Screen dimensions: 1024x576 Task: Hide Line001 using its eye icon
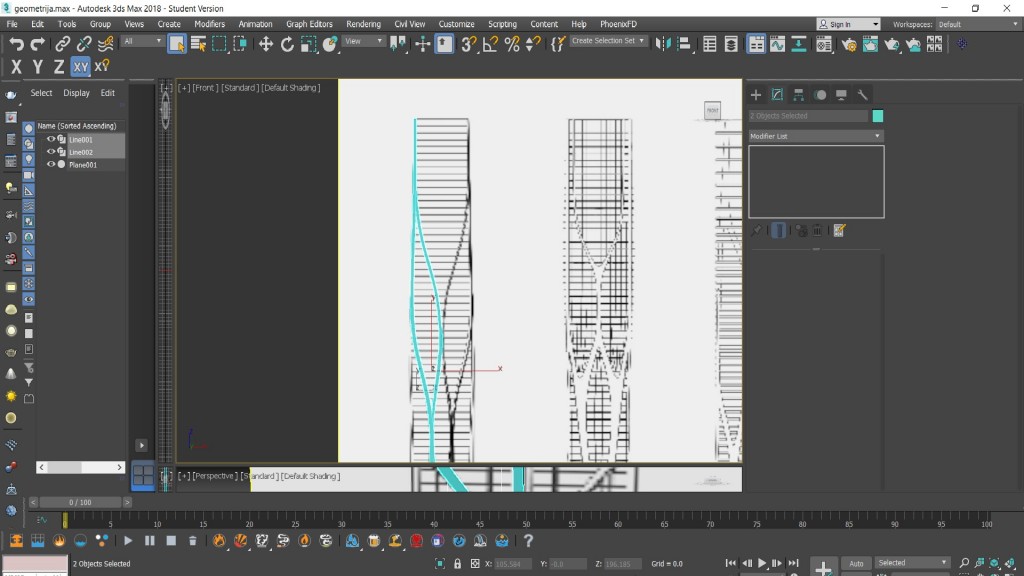[x=50, y=139]
